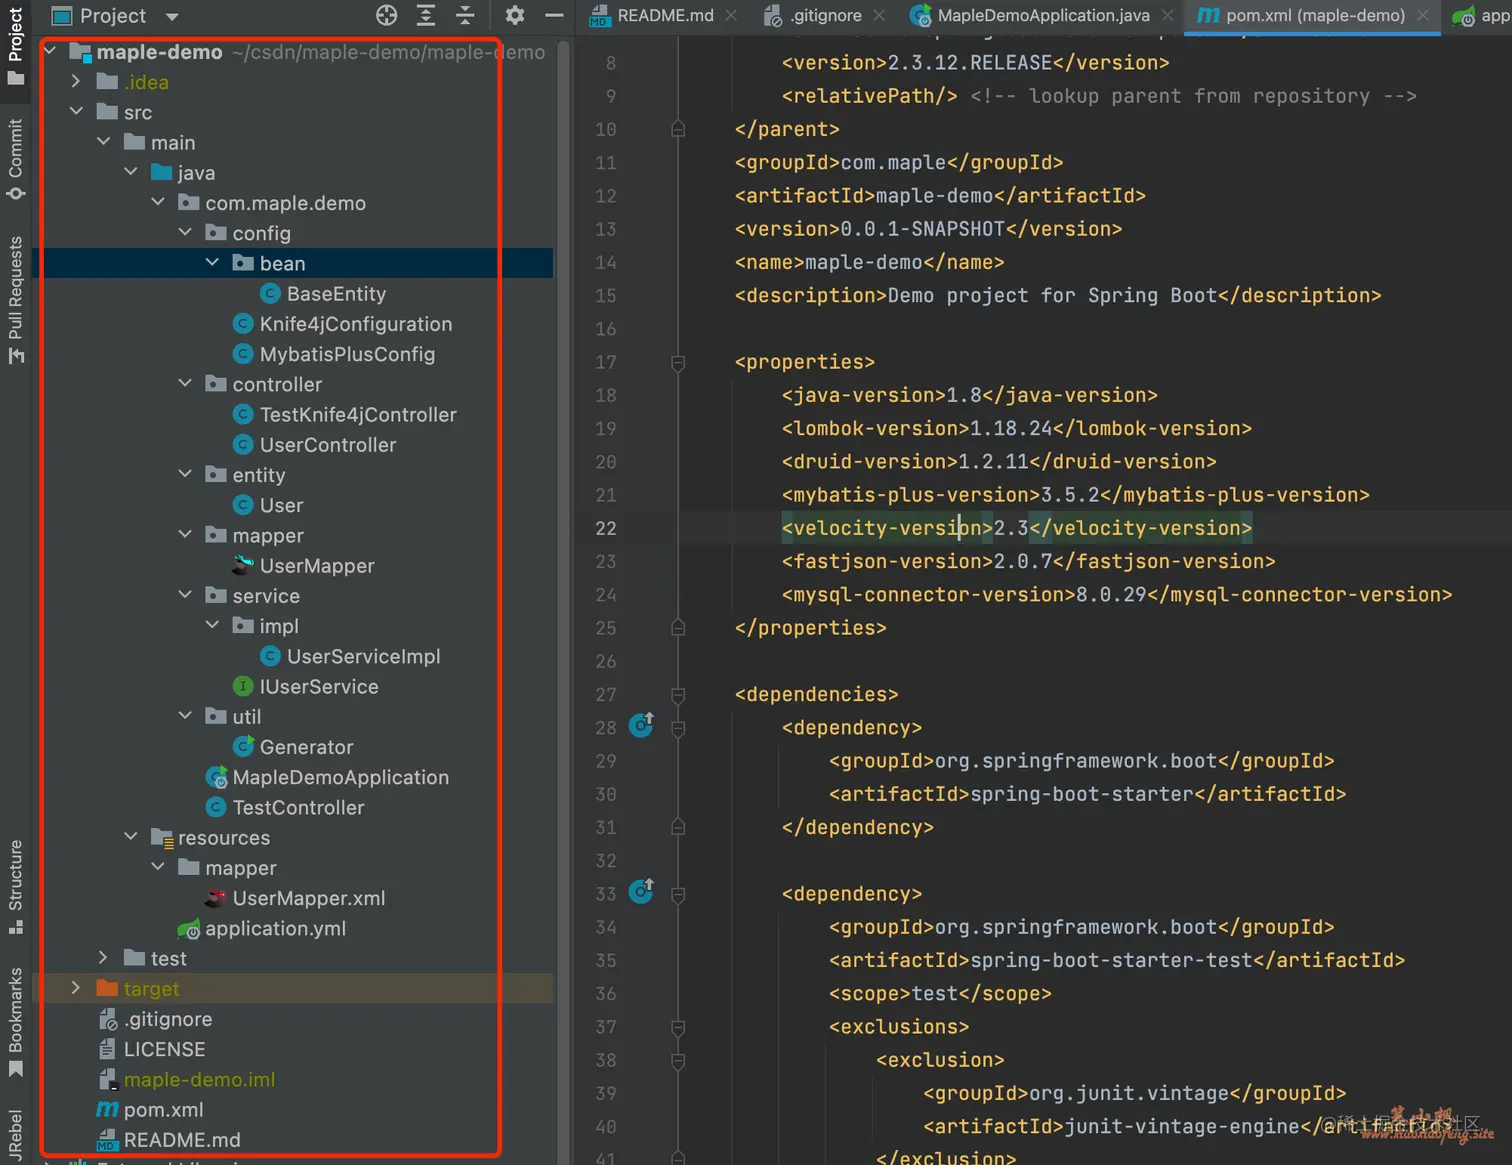The height and width of the screenshot is (1165, 1512).
Task: Close the README.md tab
Action: [731, 15]
